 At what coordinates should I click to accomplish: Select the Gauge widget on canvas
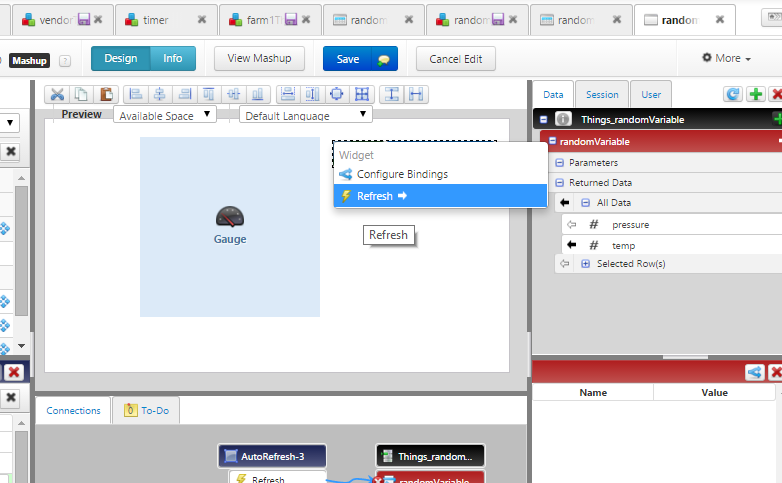pyautogui.click(x=230, y=227)
